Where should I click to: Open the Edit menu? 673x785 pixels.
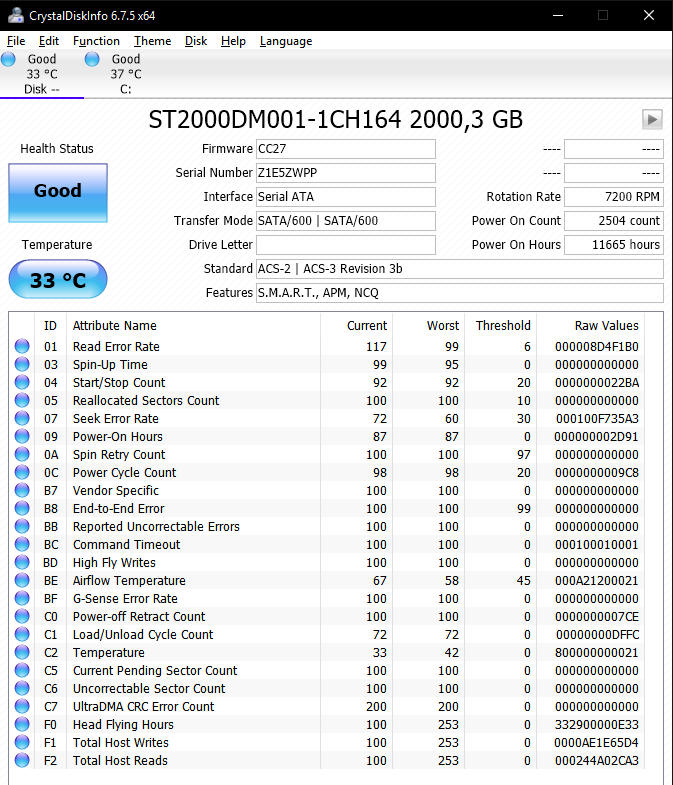coord(49,41)
